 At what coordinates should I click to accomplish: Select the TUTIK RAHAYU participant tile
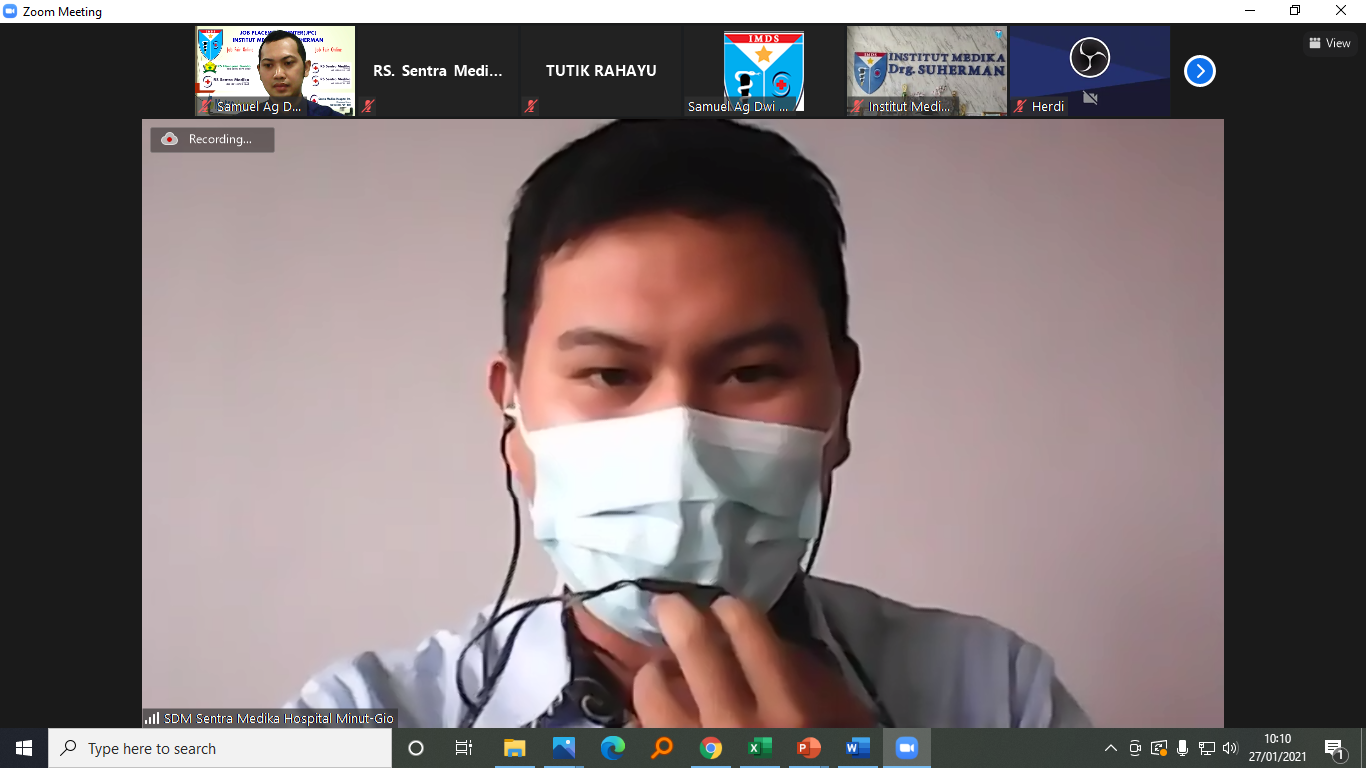[601, 71]
